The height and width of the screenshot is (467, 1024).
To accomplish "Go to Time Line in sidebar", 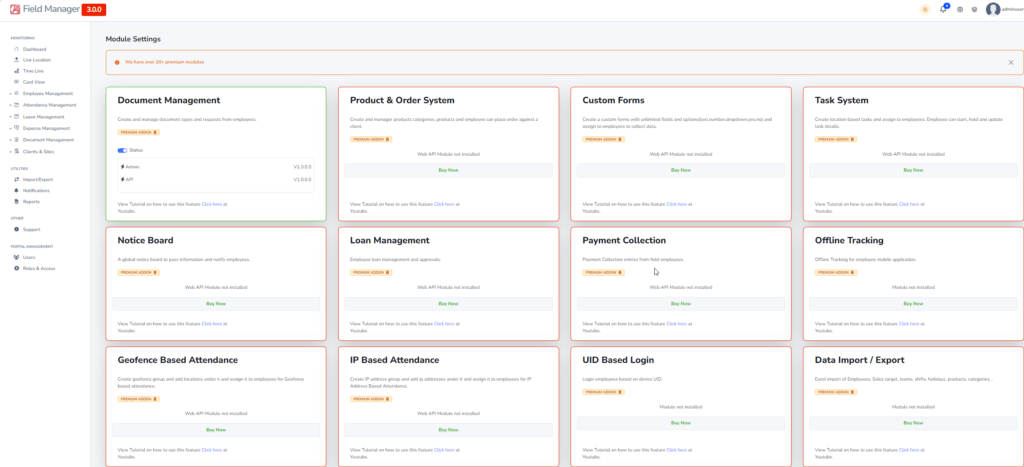I will tap(33, 71).
